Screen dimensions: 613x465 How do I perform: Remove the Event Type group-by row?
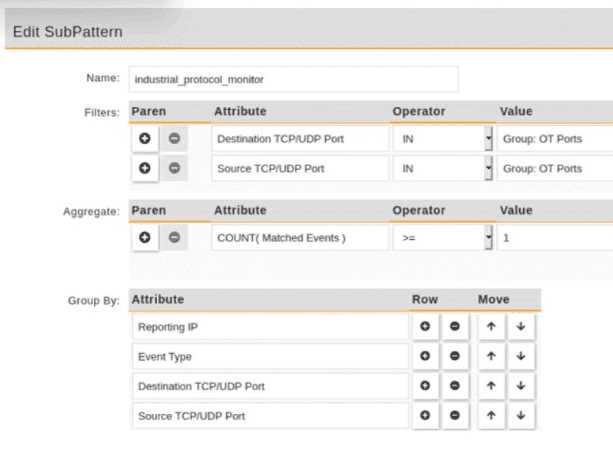pyautogui.click(x=454, y=356)
